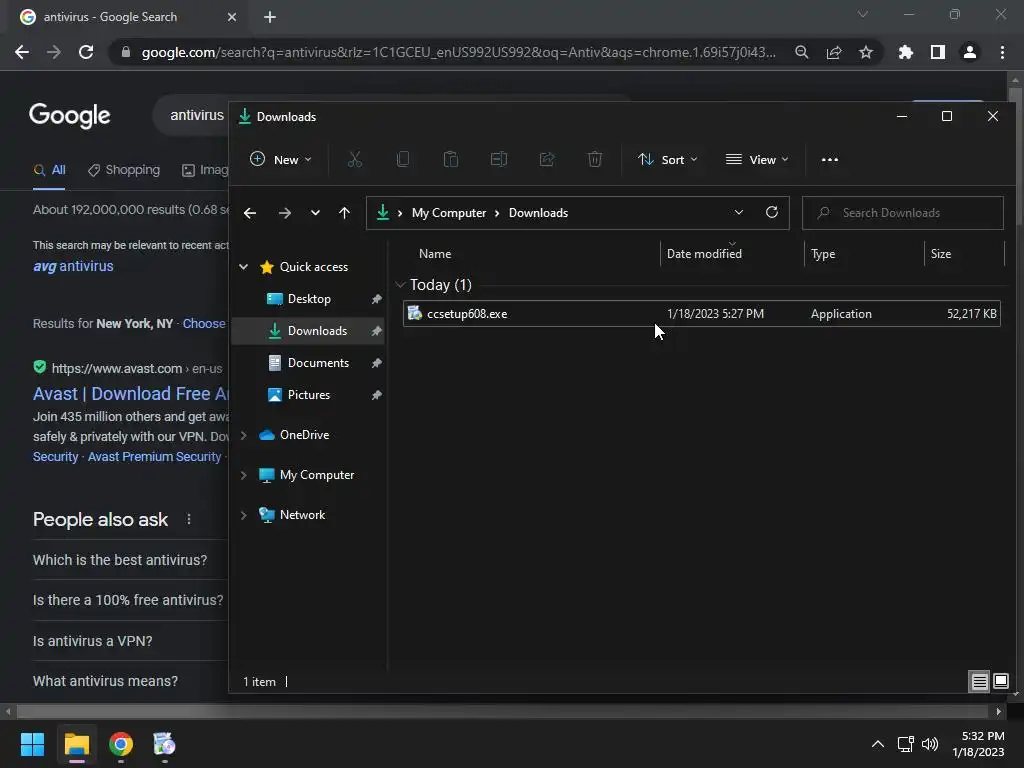Click in the Search Downloads box
1024x768 pixels.
[x=903, y=213]
